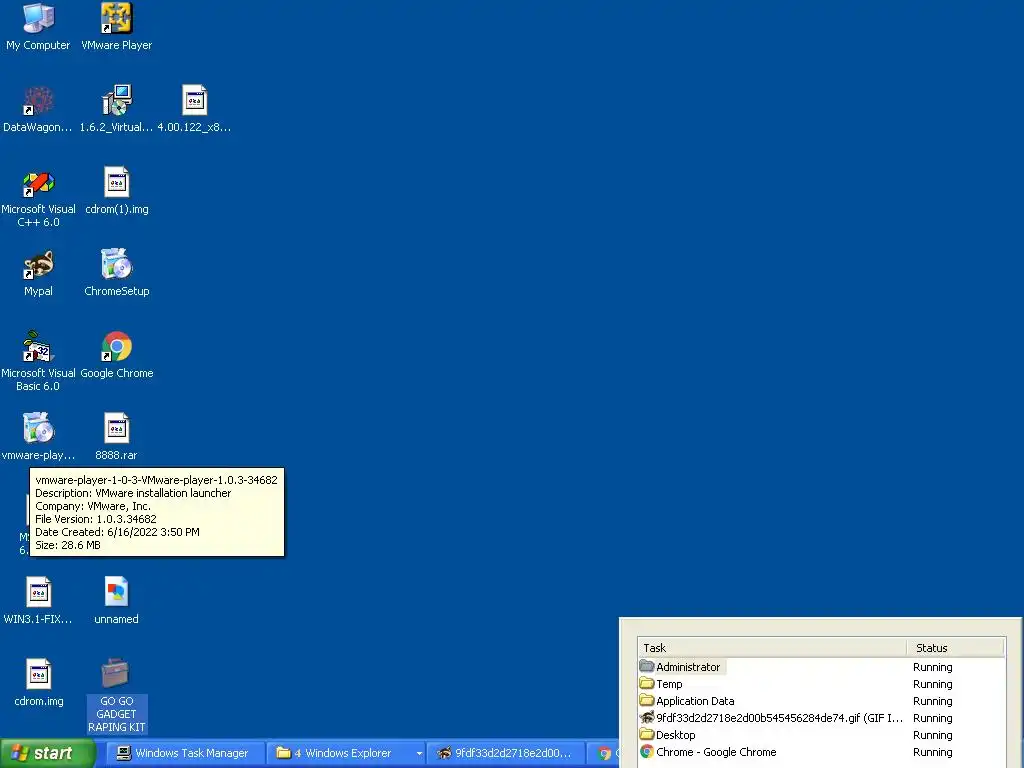This screenshot has height=768, width=1024.
Task: Click the Chrome taskbar button icon
Action: [x=605, y=754]
